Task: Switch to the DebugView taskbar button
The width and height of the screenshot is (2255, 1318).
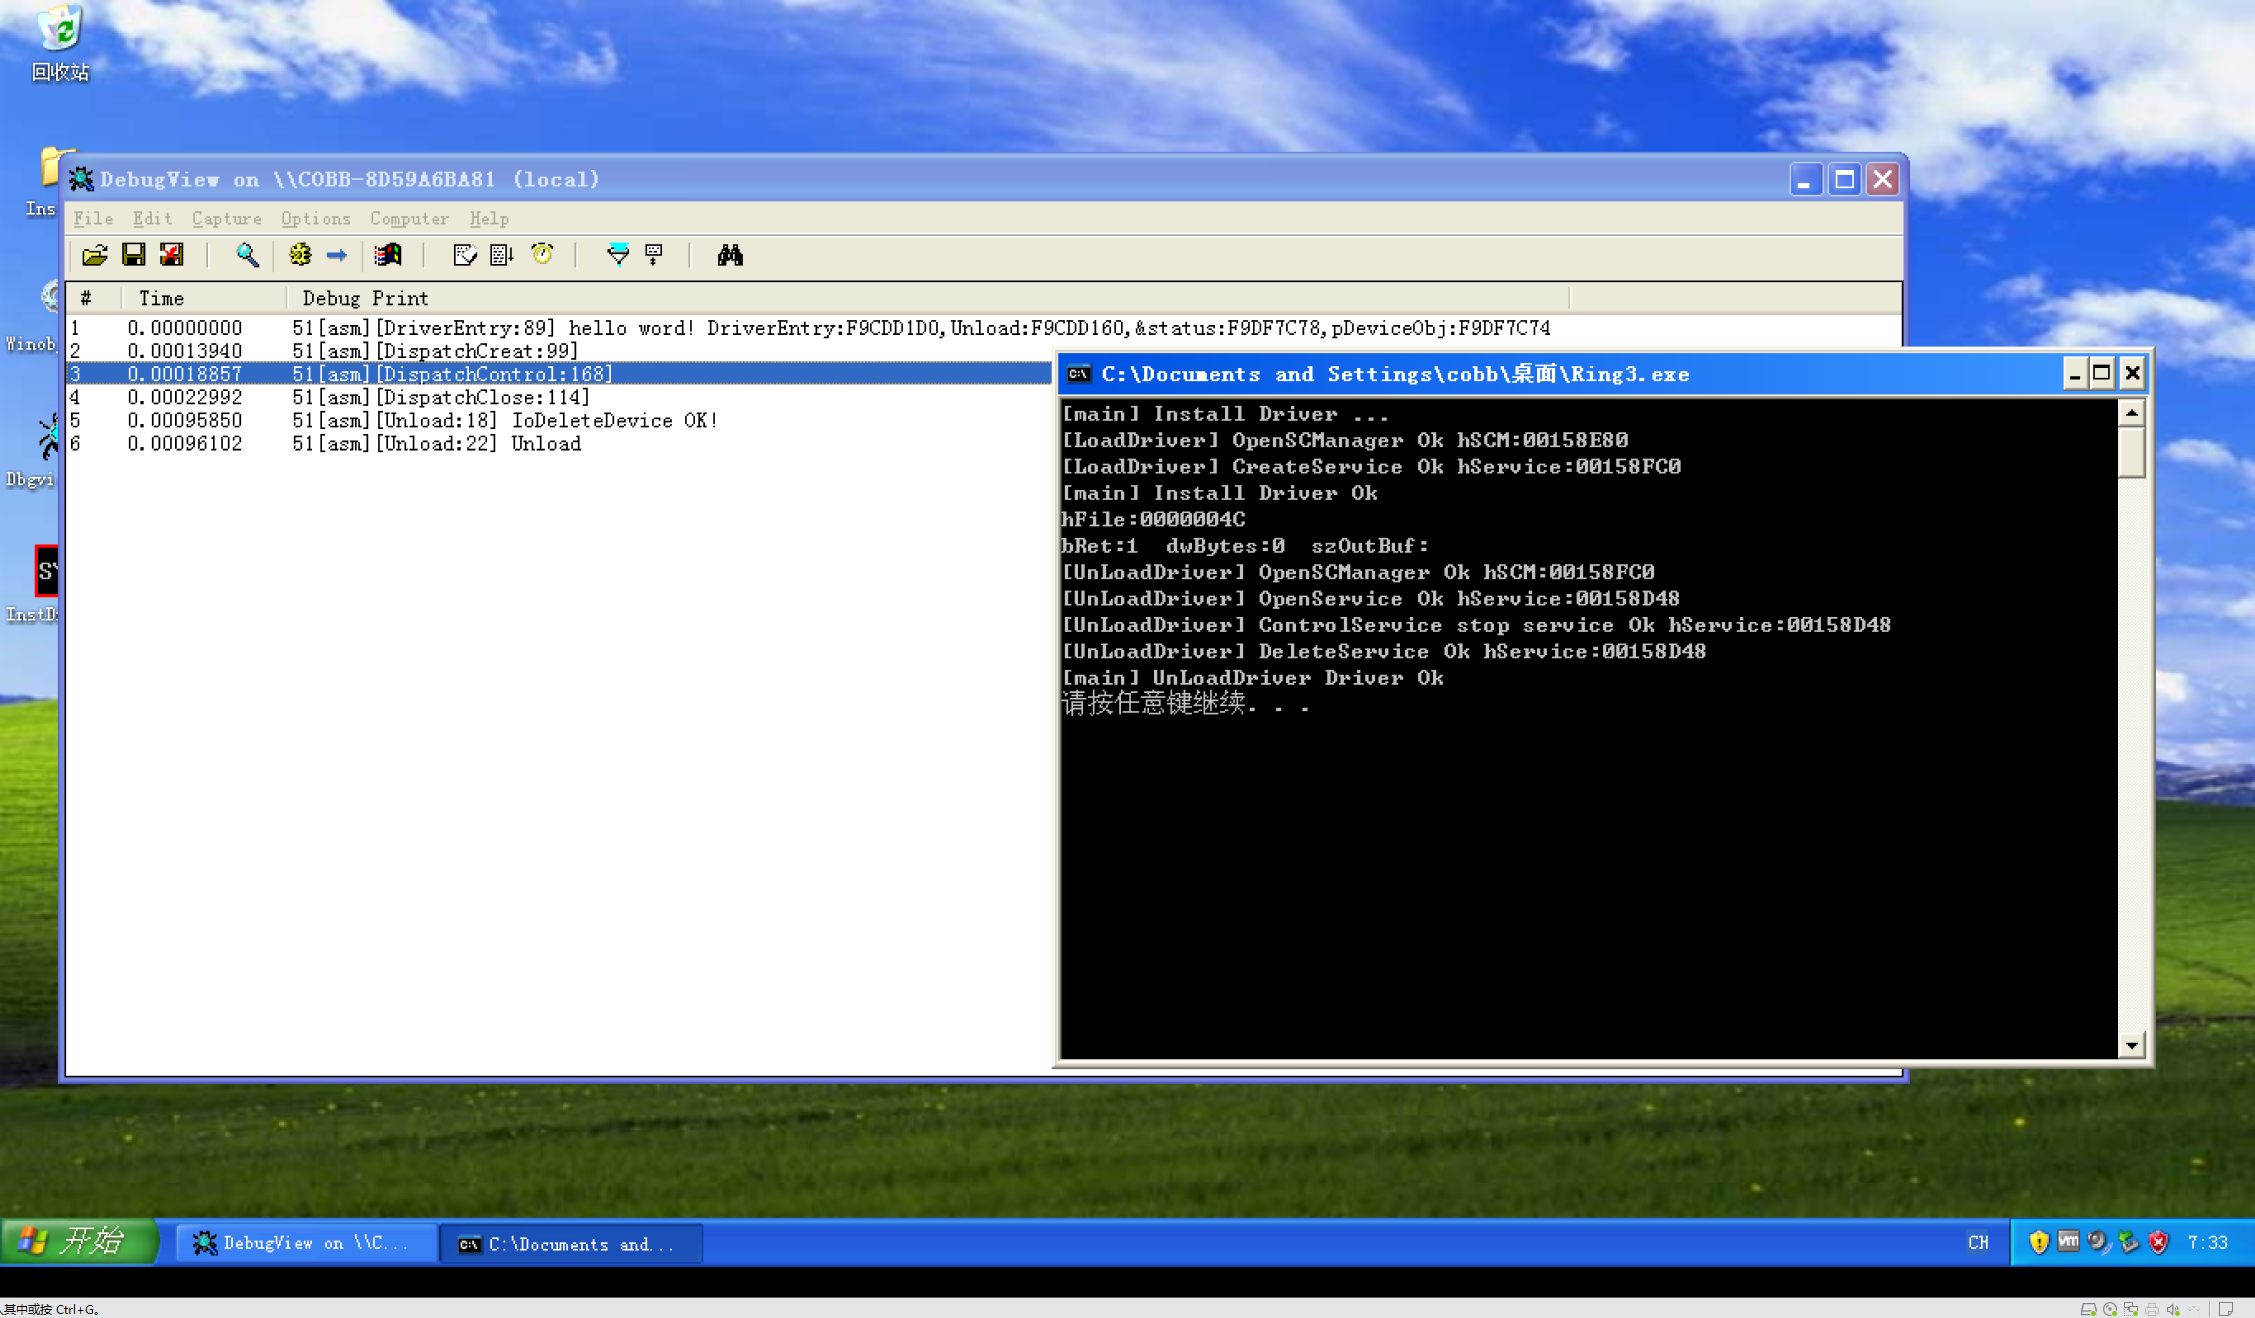Action: [305, 1243]
